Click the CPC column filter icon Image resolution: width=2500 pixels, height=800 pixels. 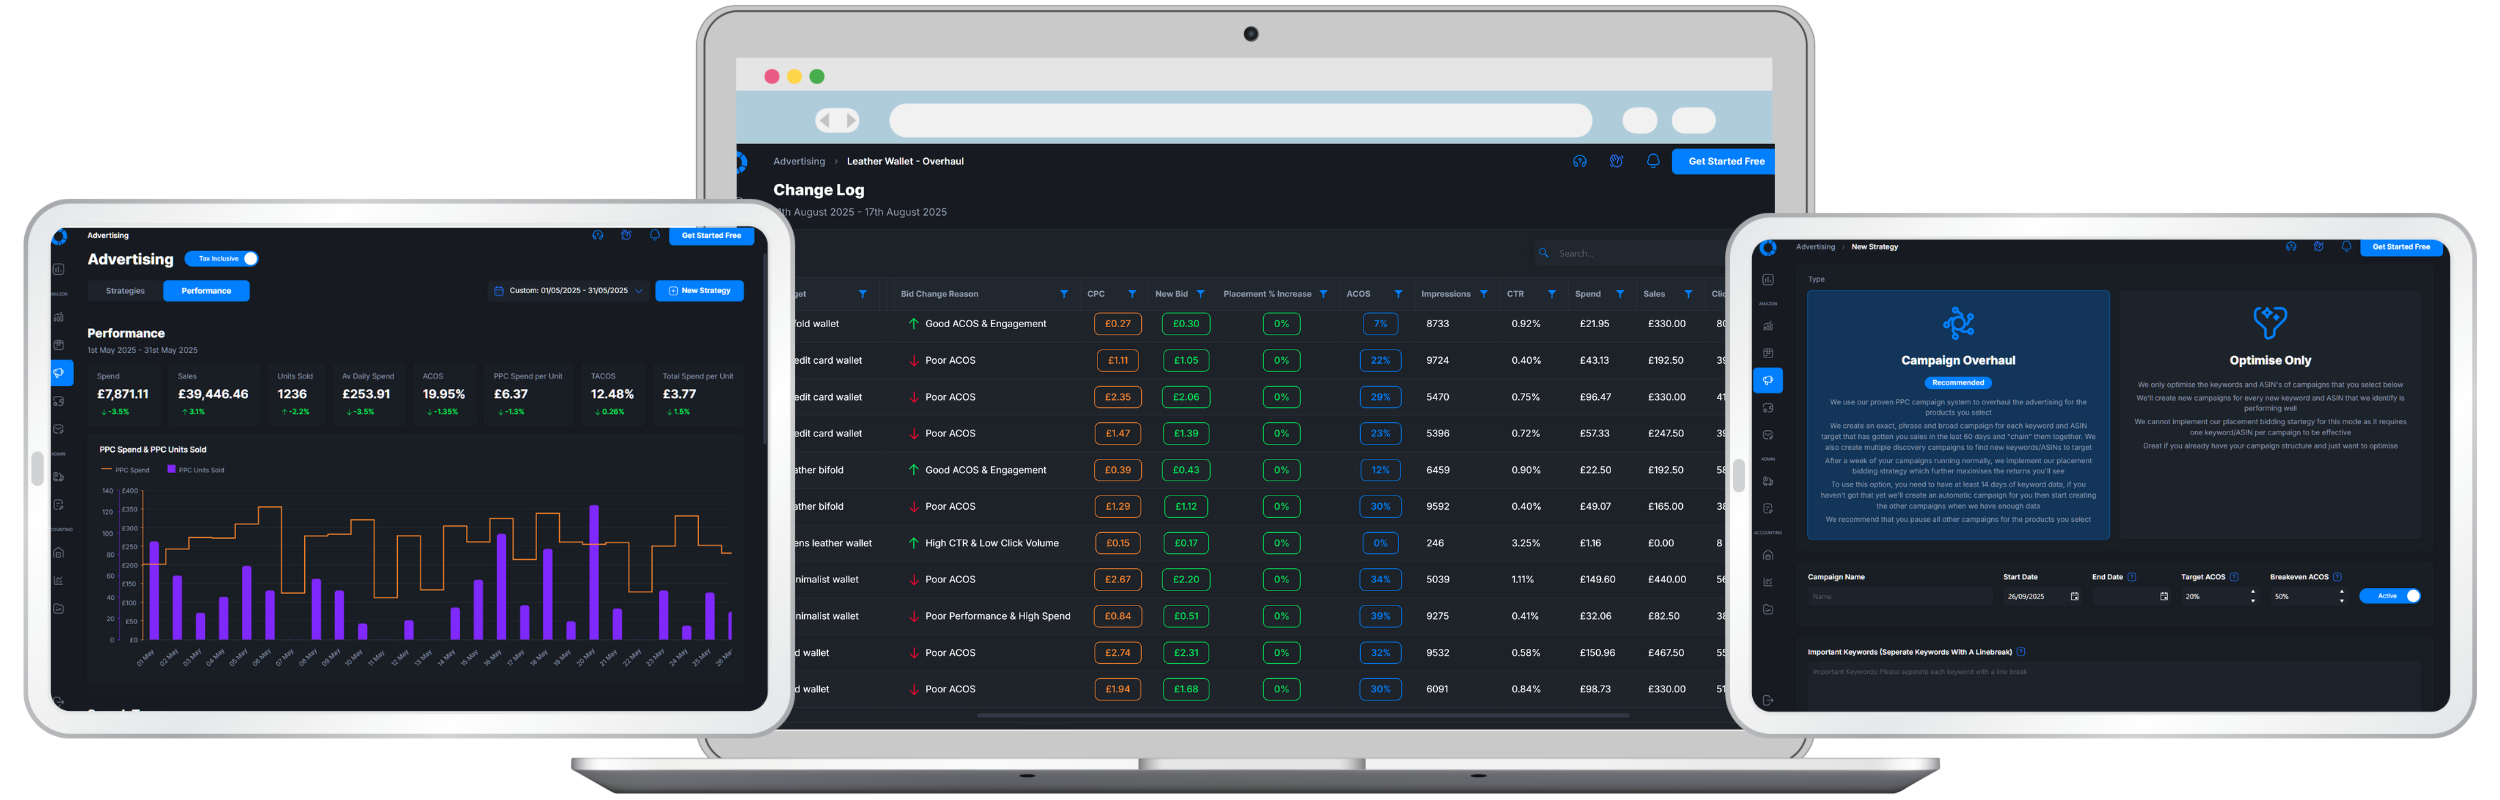1132,294
